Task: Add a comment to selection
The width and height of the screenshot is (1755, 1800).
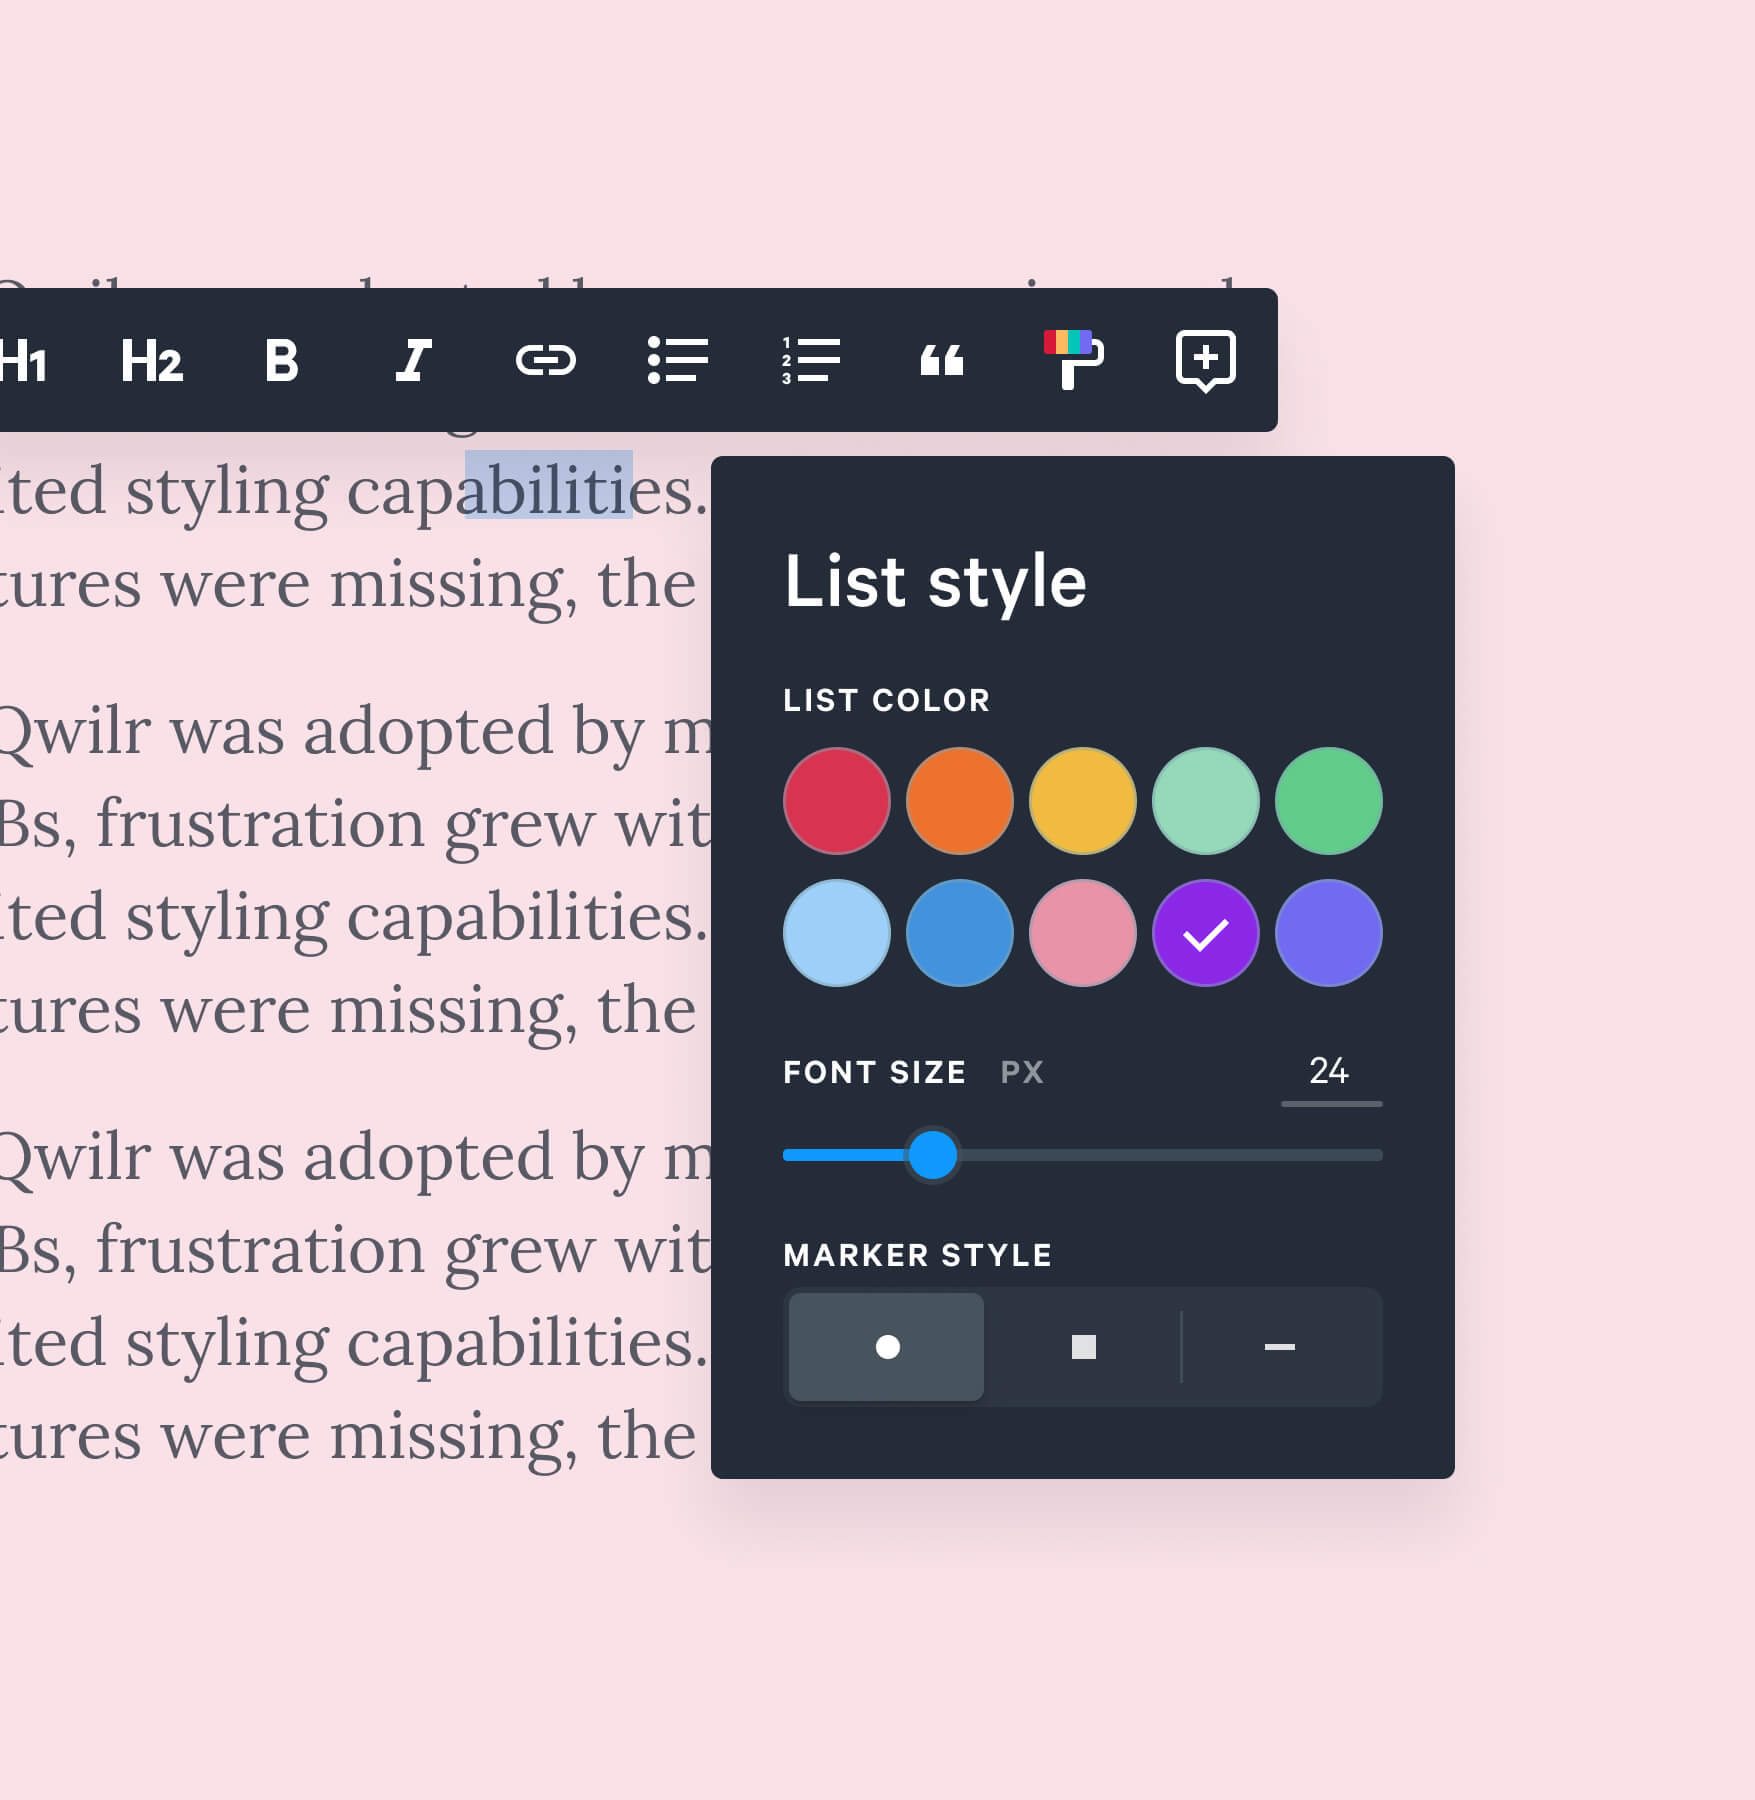Action: click(x=1205, y=360)
